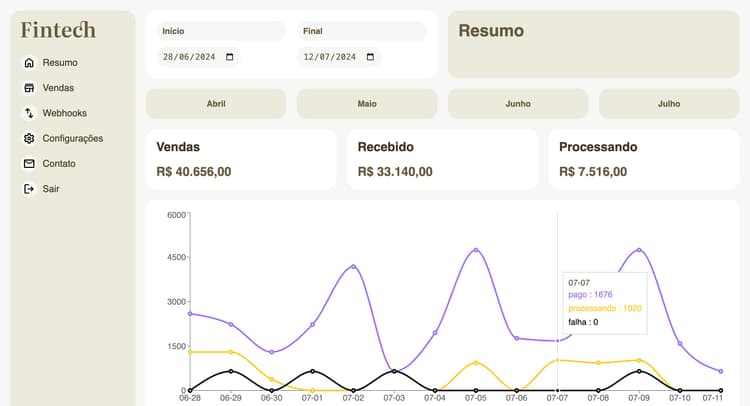The width and height of the screenshot is (750, 406).
Task: Click the yellow processando point at 07-07
Action: [557, 360]
